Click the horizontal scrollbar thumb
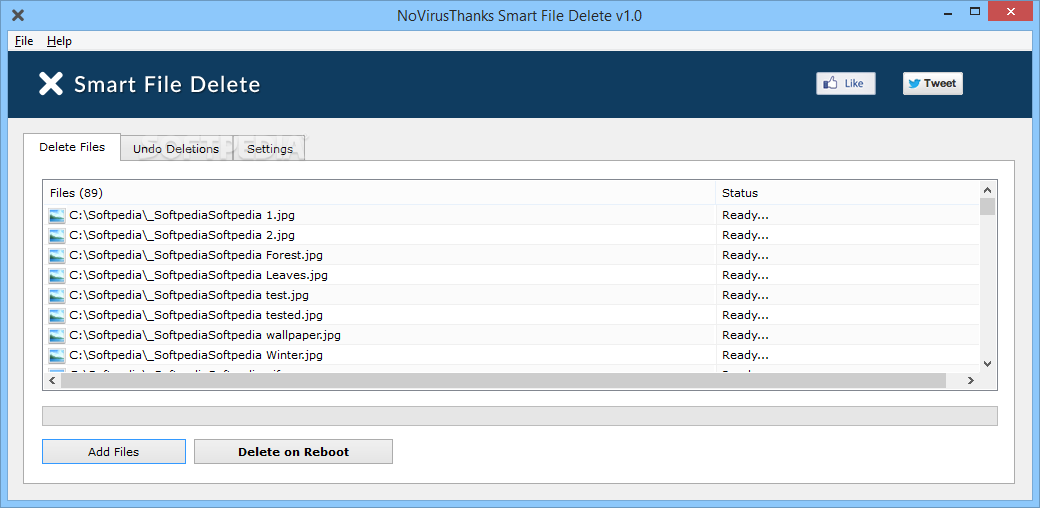 click(503, 381)
